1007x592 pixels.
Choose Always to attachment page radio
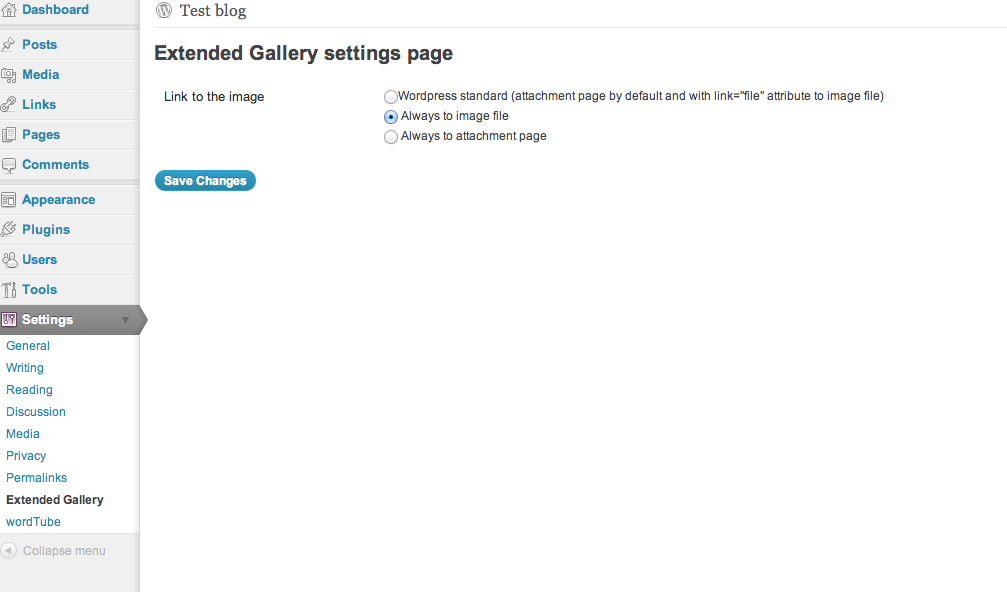point(390,137)
